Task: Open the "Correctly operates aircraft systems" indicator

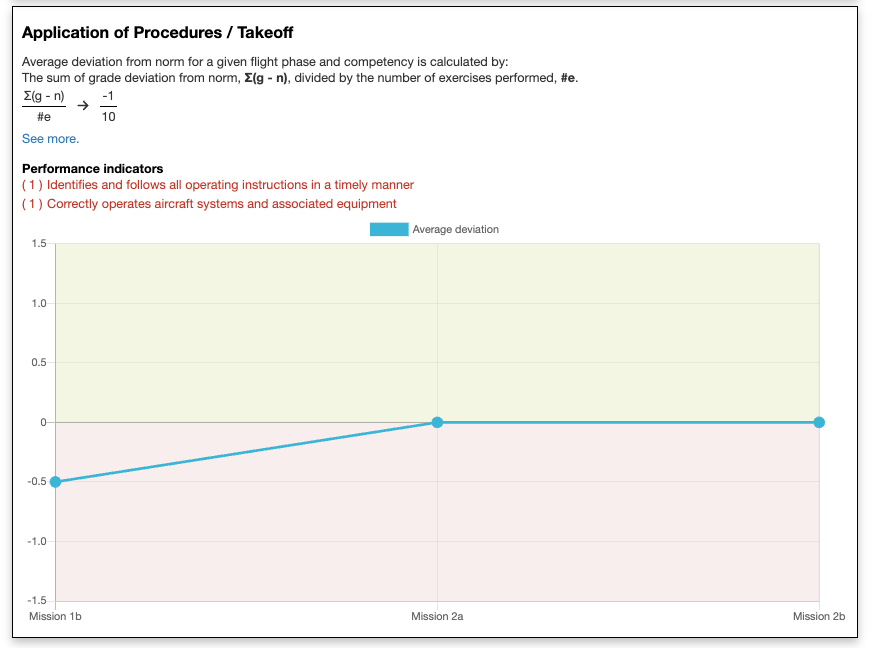Action: coord(209,204)
